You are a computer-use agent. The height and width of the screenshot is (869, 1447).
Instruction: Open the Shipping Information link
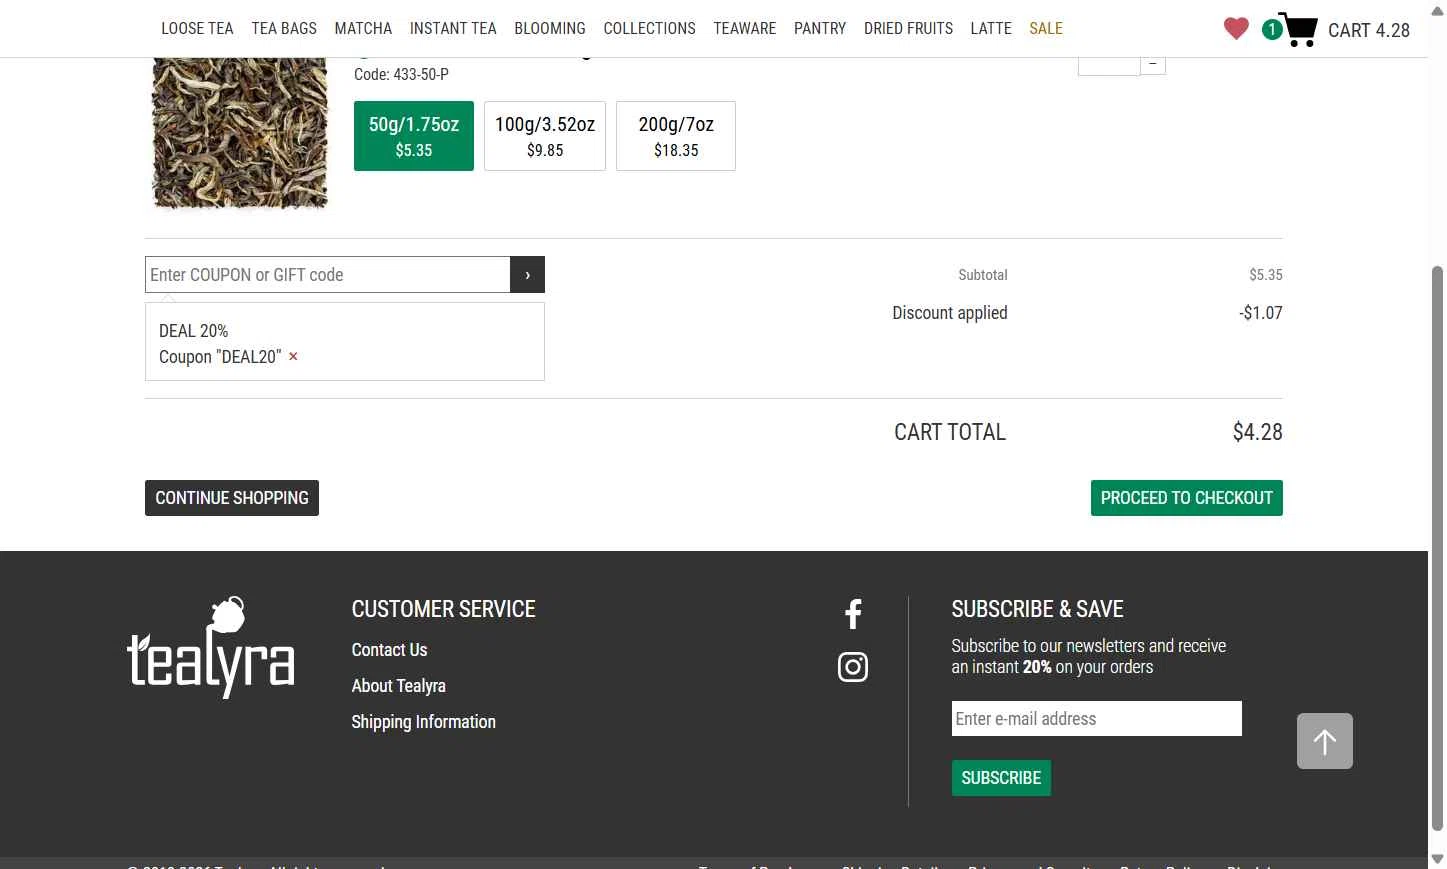[x=423, y=722]
